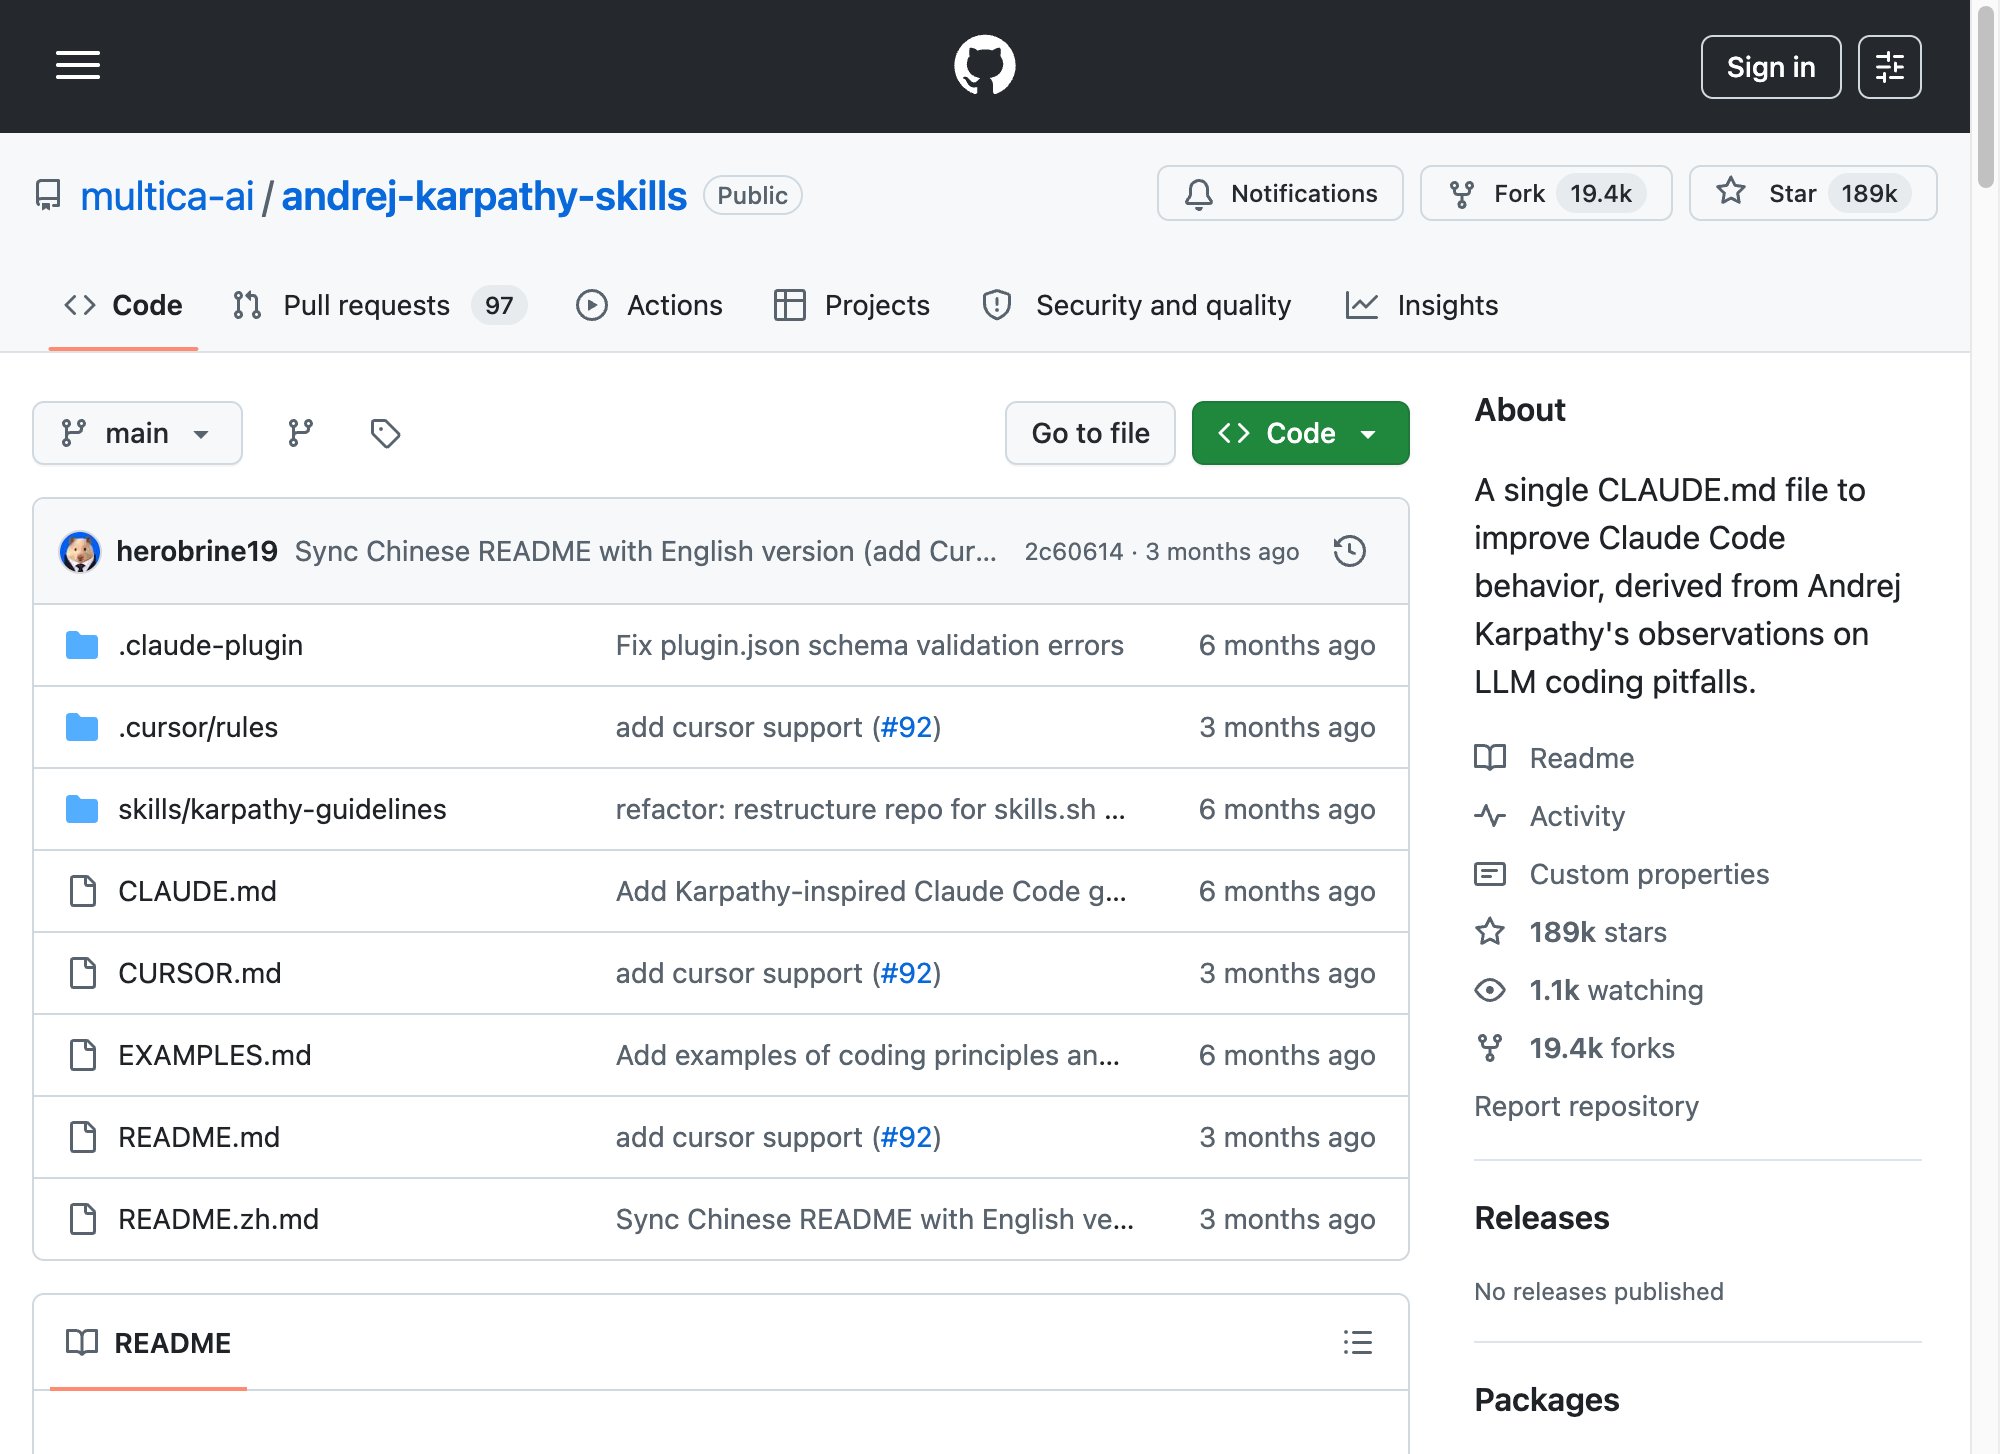The width and height of the screenshot is (2000, 1454).
Task: Open 'refactor: restructure repo for skills.sh' commit
Action: coord(871,809)
